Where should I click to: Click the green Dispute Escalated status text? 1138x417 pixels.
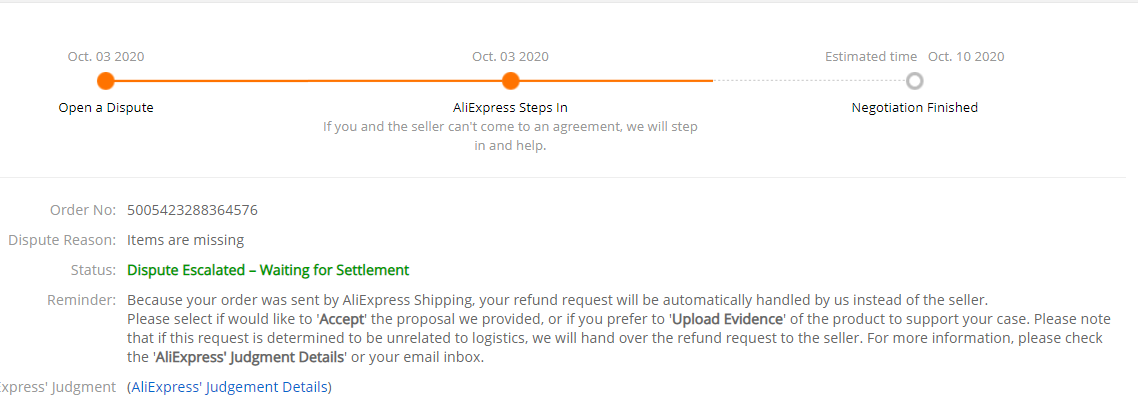tap(268, 270)
